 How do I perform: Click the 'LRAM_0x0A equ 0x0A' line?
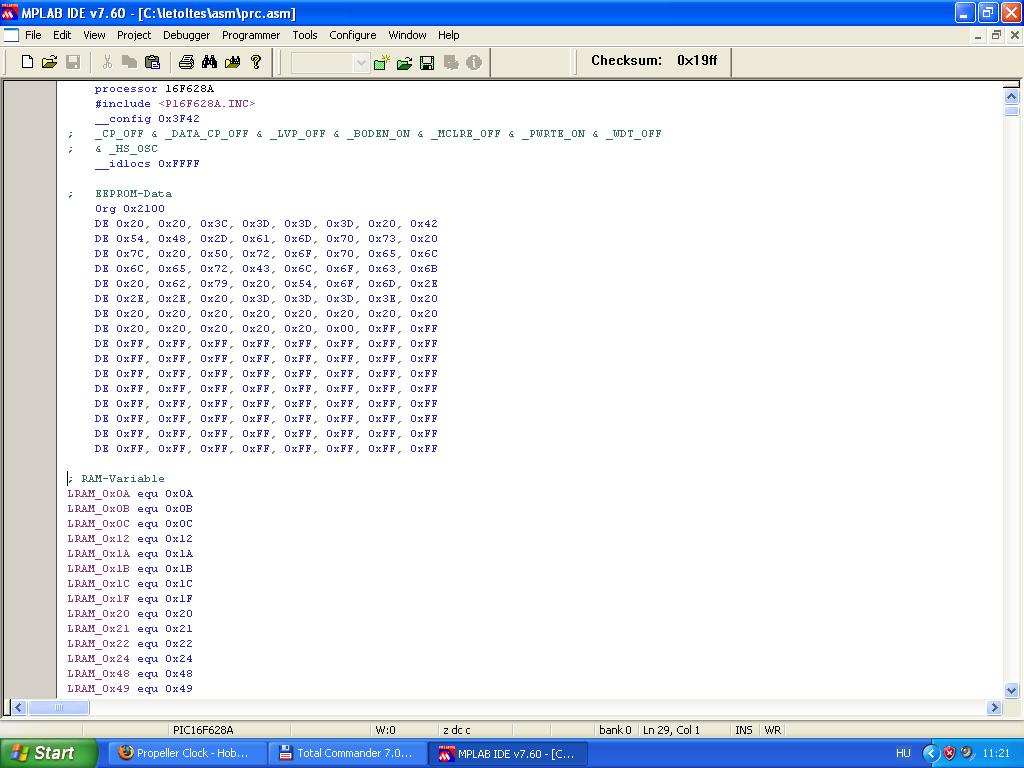point(130,494)
